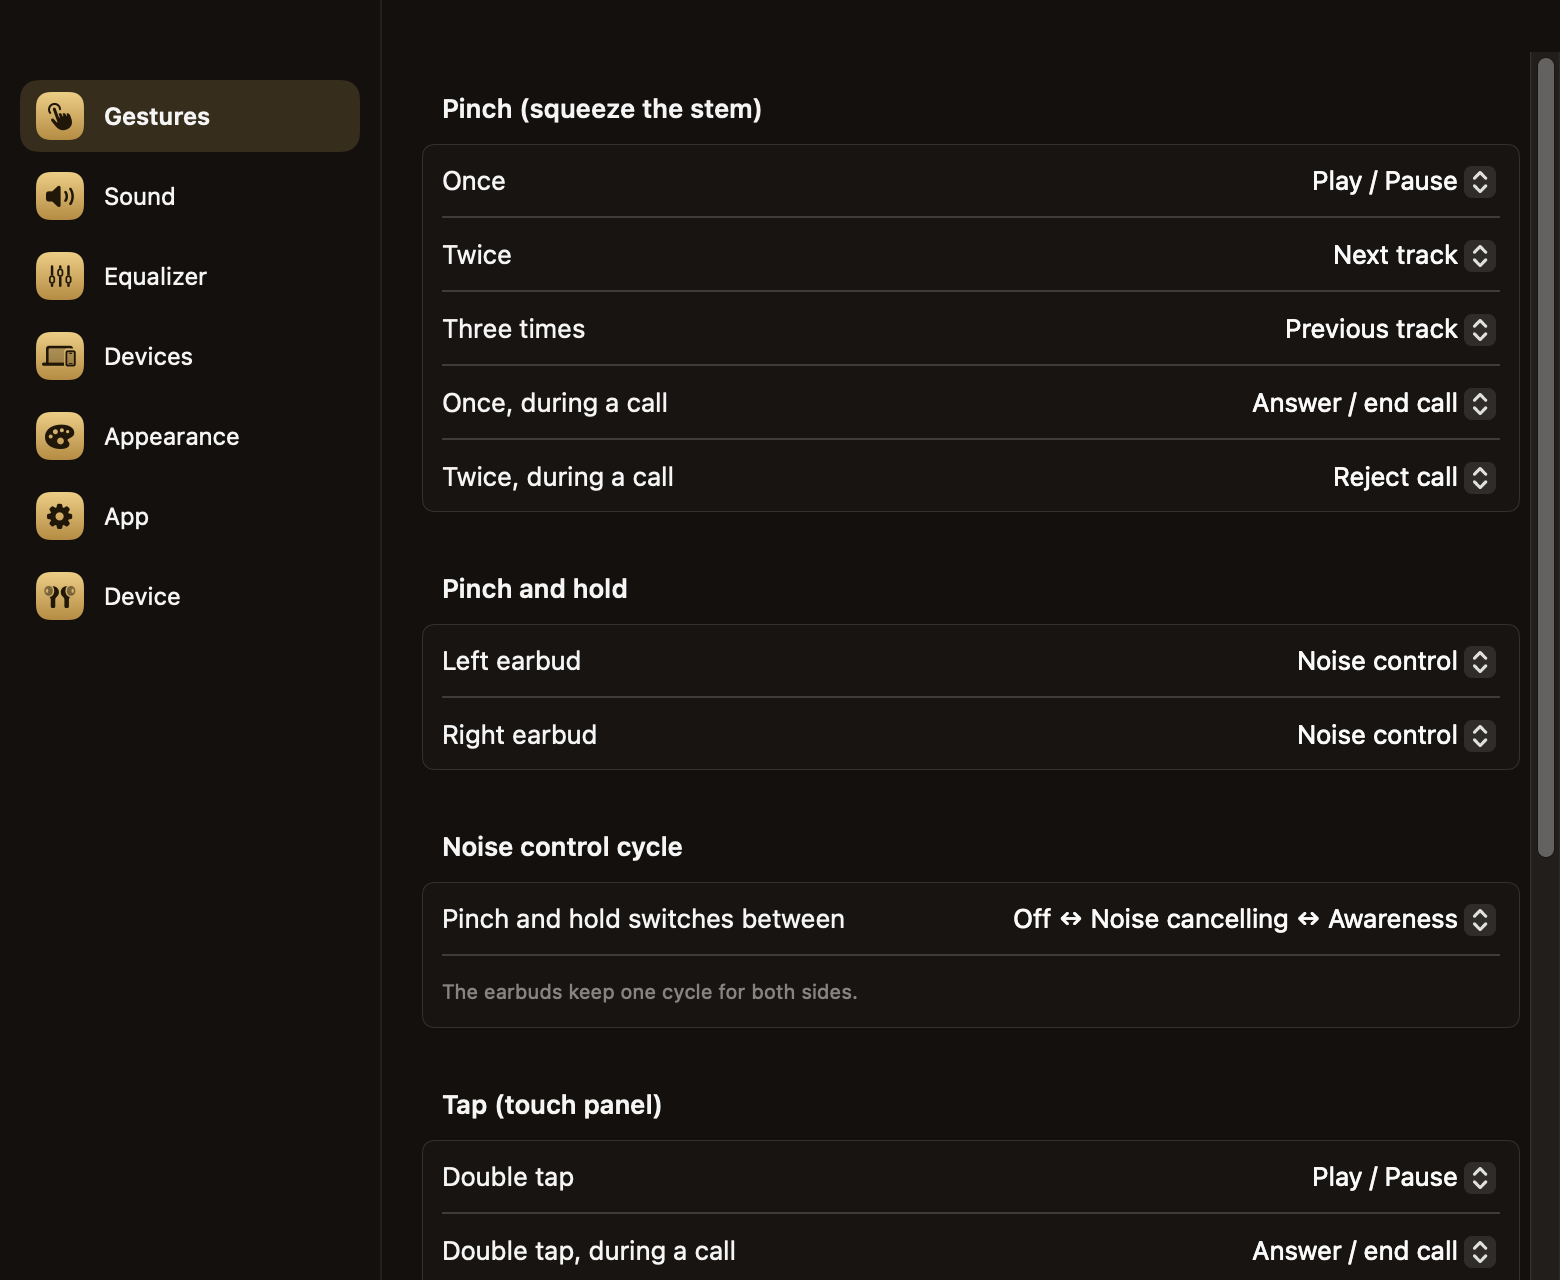Open the Three times Previous track dropdown

1390,329
